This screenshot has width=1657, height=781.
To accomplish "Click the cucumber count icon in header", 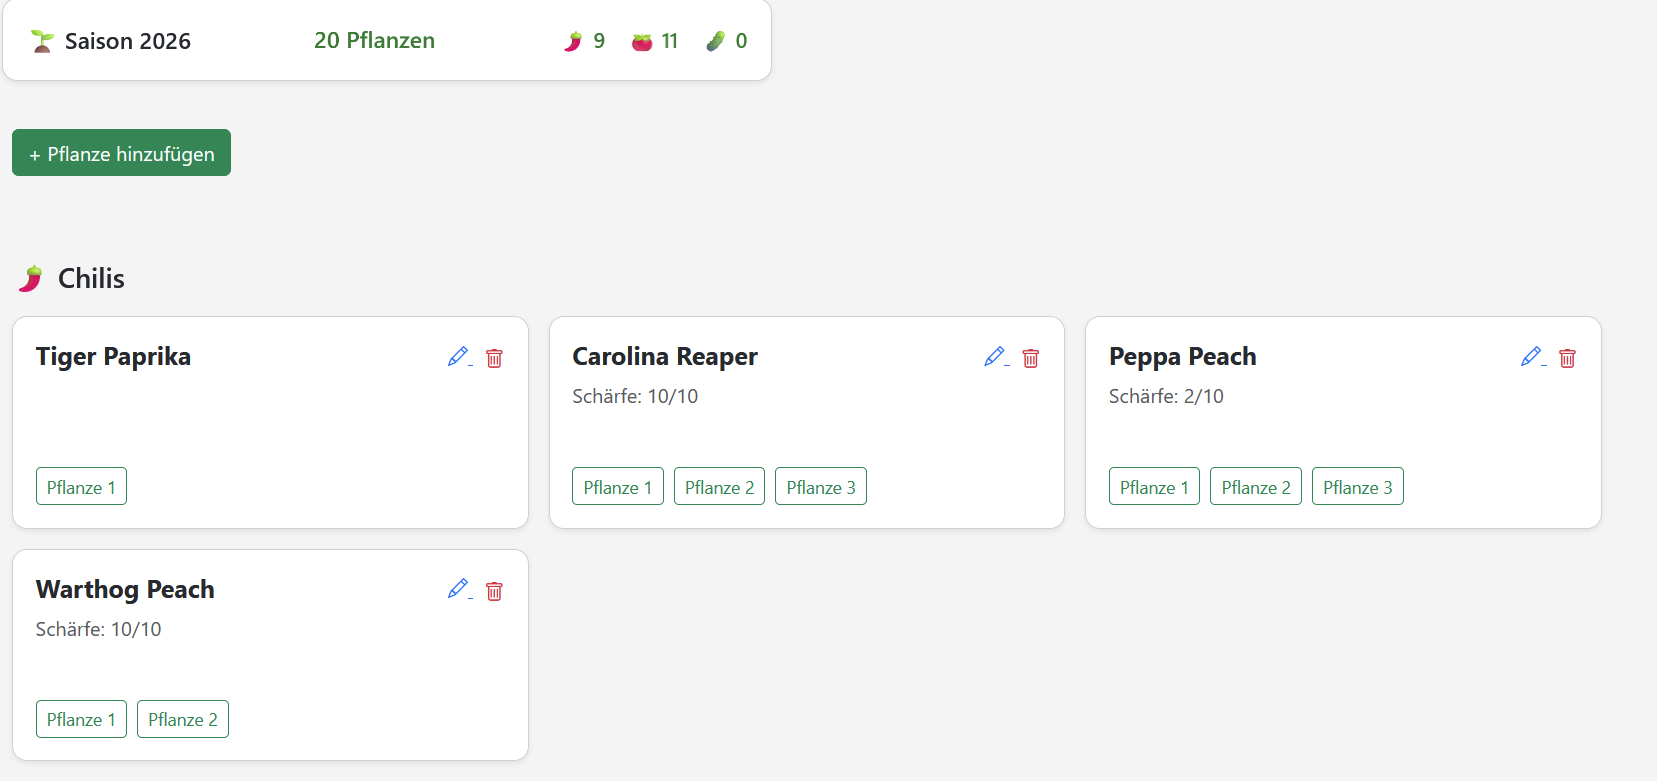I will tap(715, 41).
